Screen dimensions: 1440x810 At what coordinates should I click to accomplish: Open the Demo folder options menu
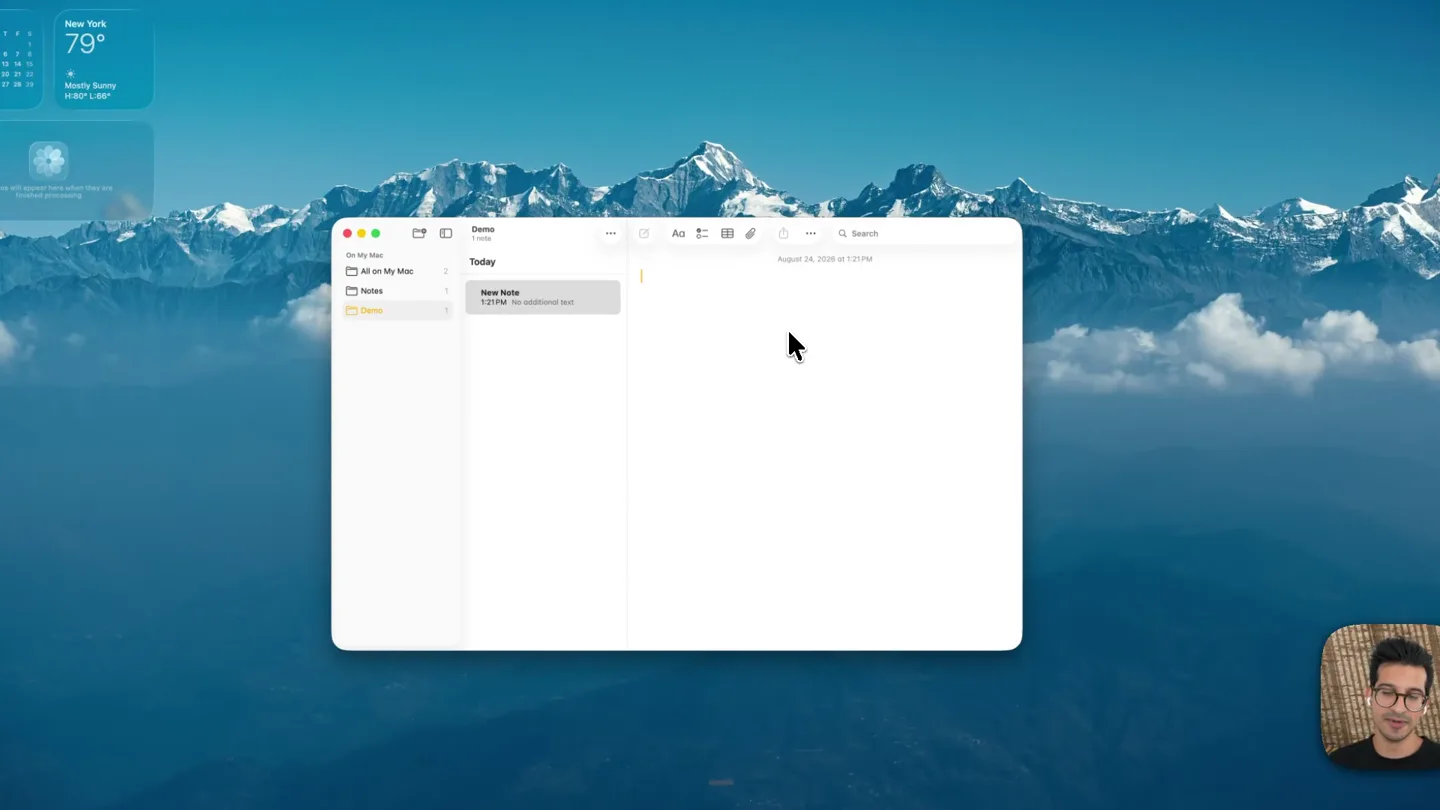(x=611, y=233)
